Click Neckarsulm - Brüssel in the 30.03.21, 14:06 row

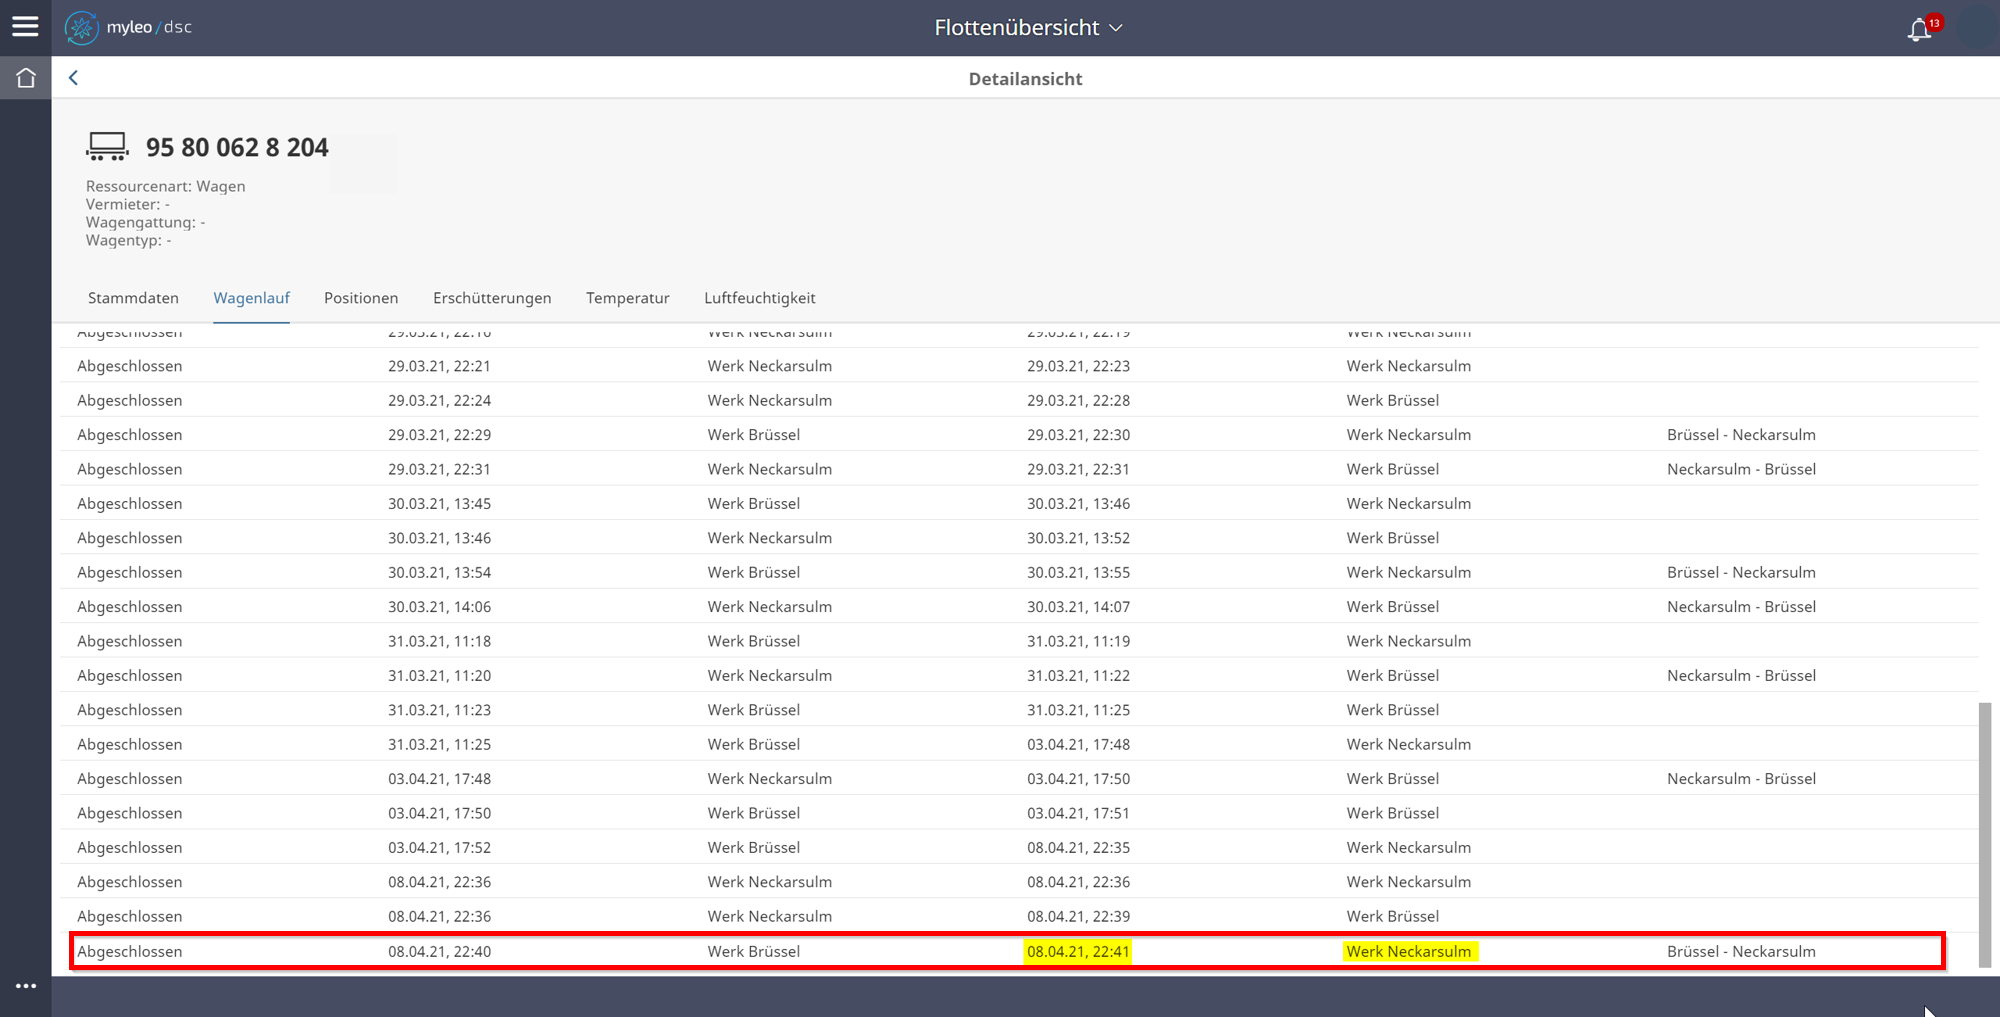tap(1741, 607)
